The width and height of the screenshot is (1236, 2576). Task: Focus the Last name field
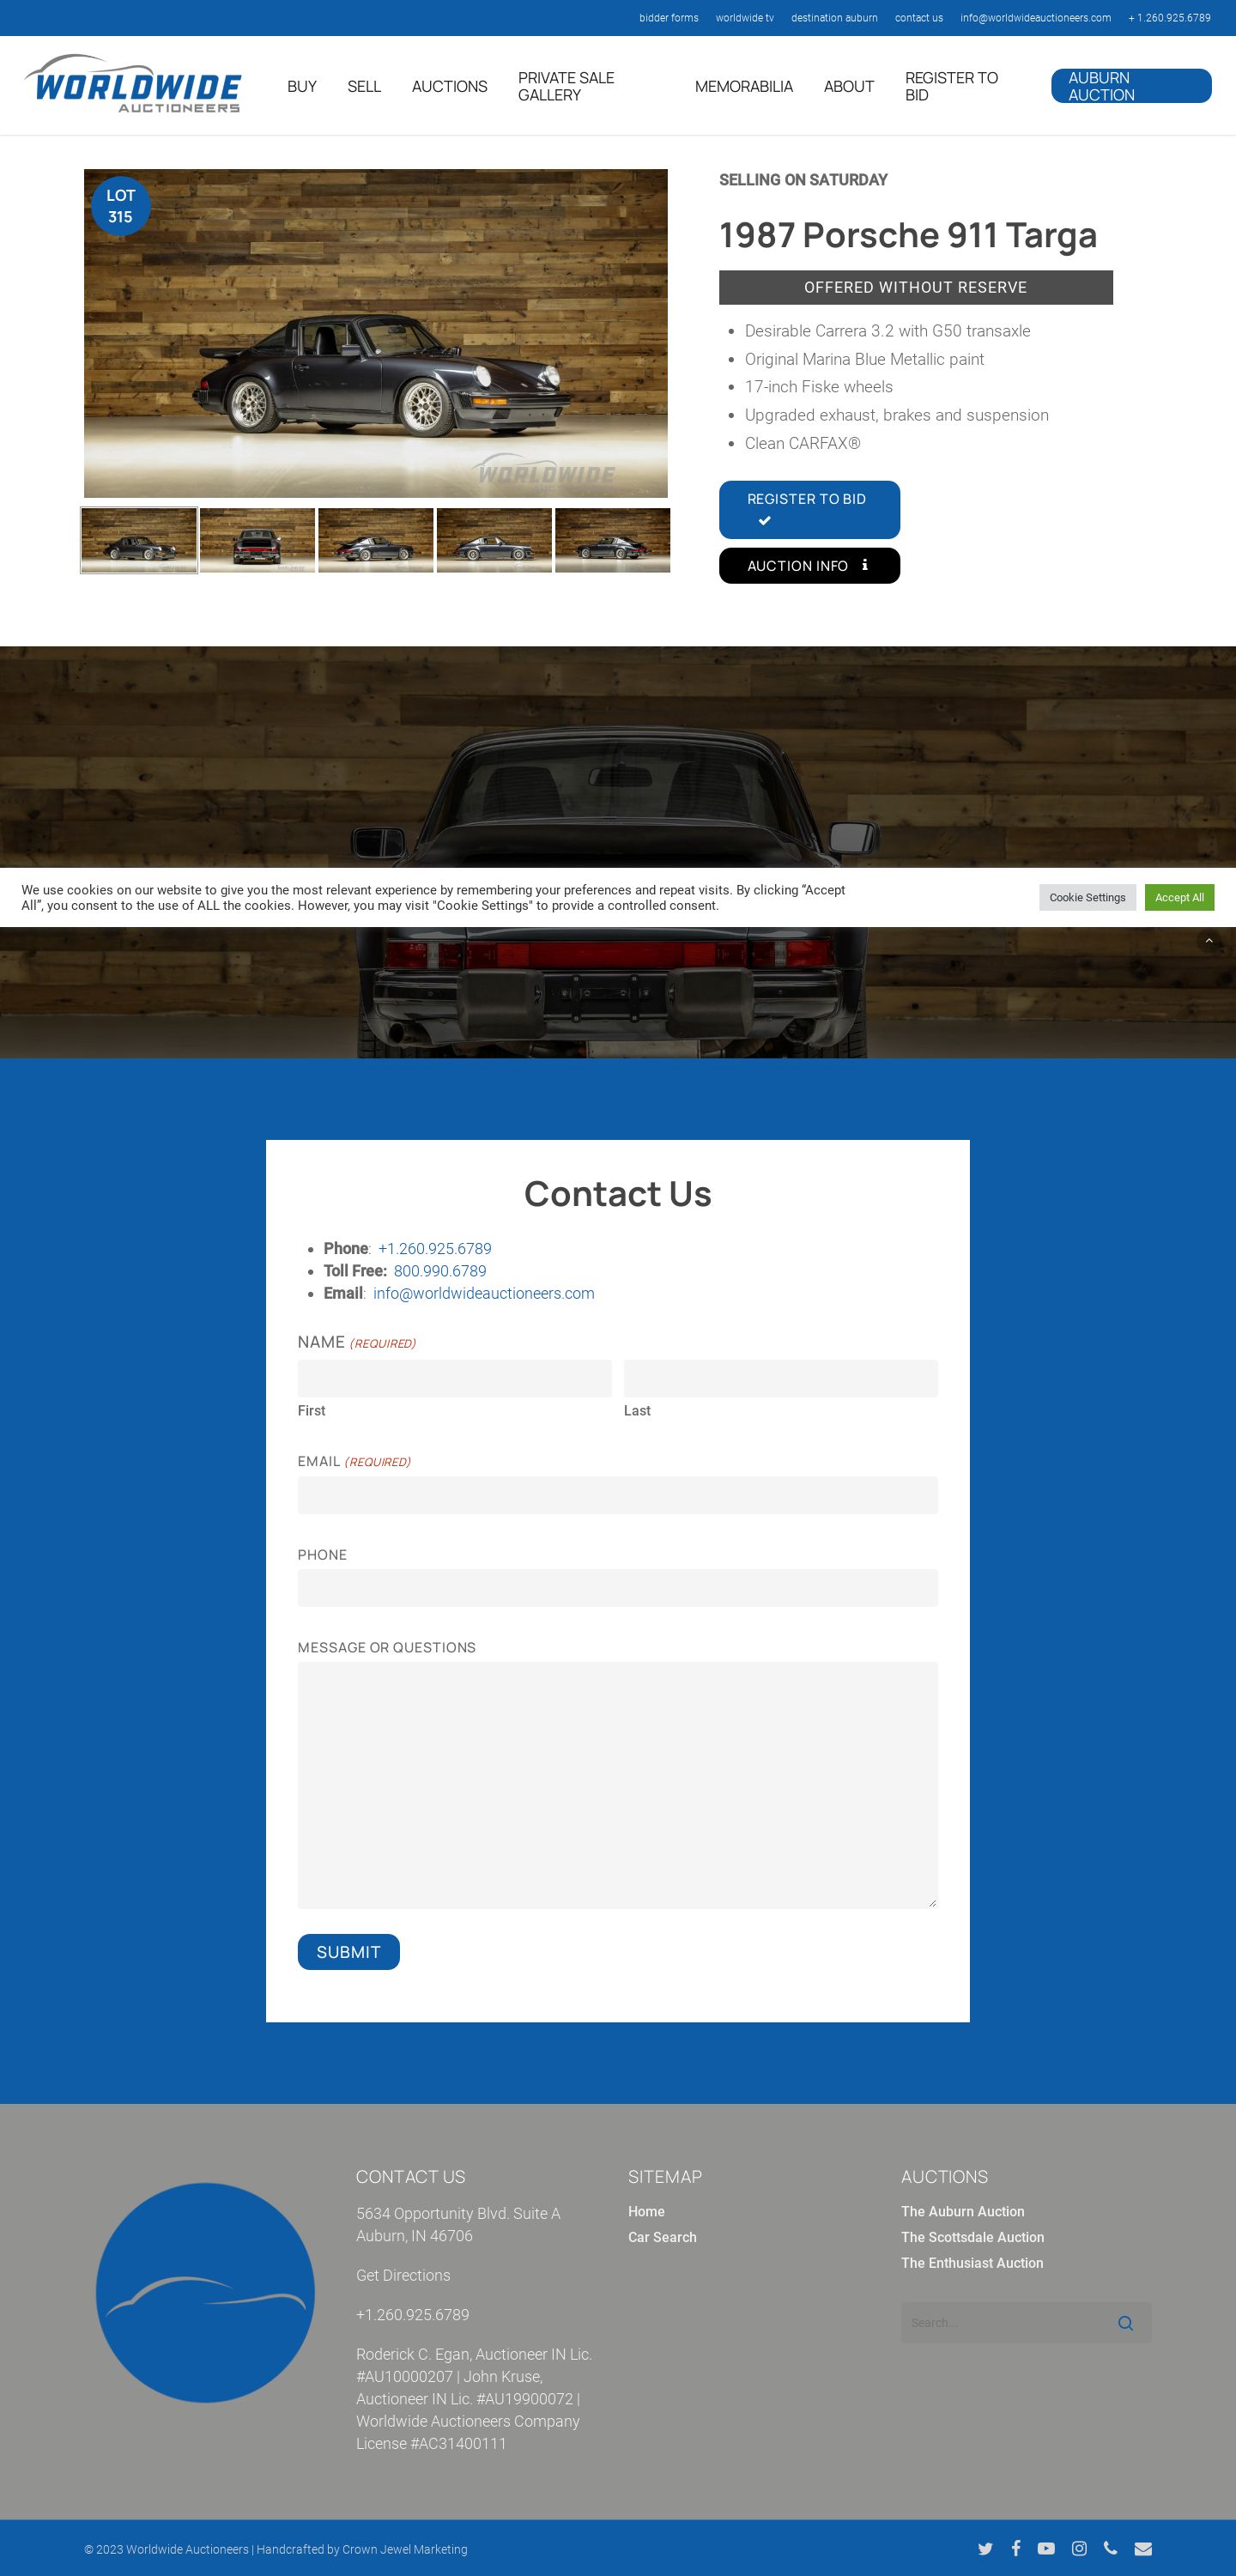(x=780, y=1378)
